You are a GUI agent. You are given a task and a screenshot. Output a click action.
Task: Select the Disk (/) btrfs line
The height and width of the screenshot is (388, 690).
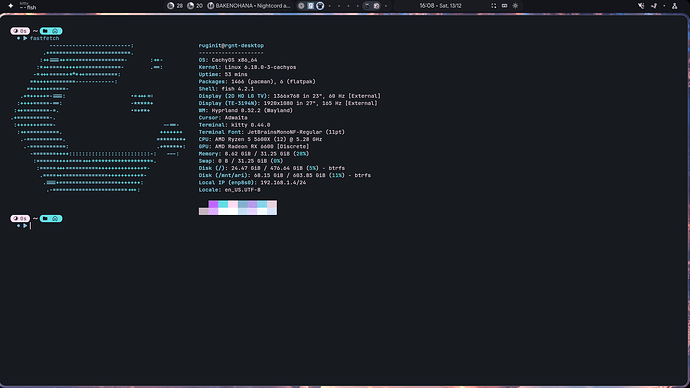[x=272, y=168]
